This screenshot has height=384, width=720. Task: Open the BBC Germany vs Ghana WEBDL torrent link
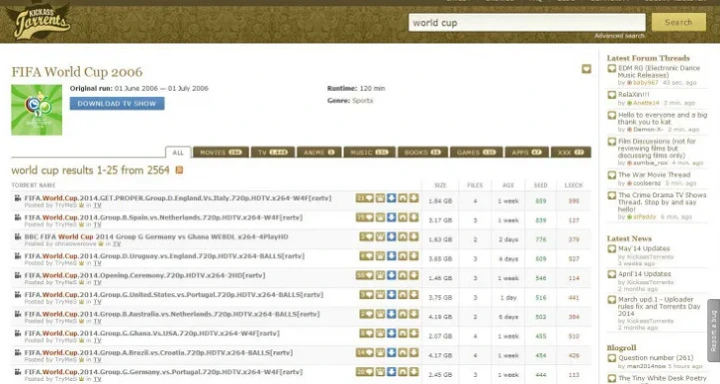(x=156, y=237)
